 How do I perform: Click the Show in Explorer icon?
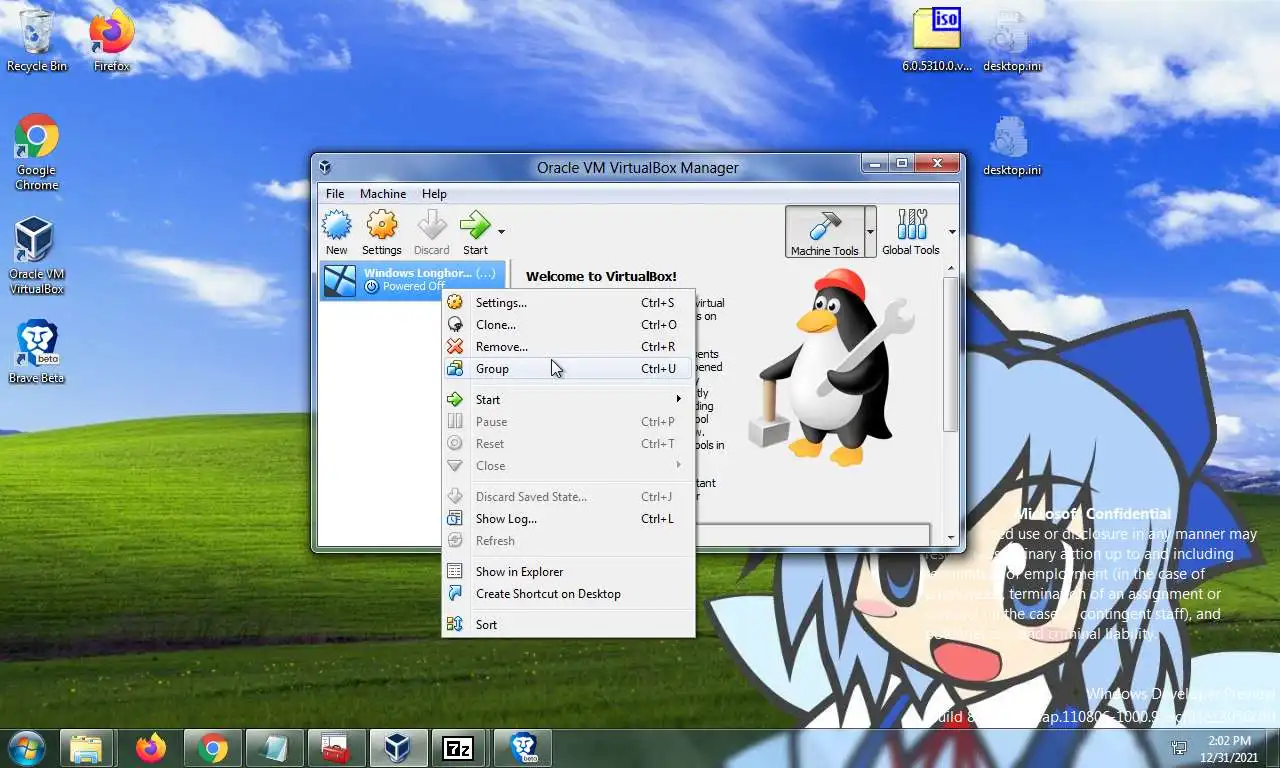tap(455, 572)
